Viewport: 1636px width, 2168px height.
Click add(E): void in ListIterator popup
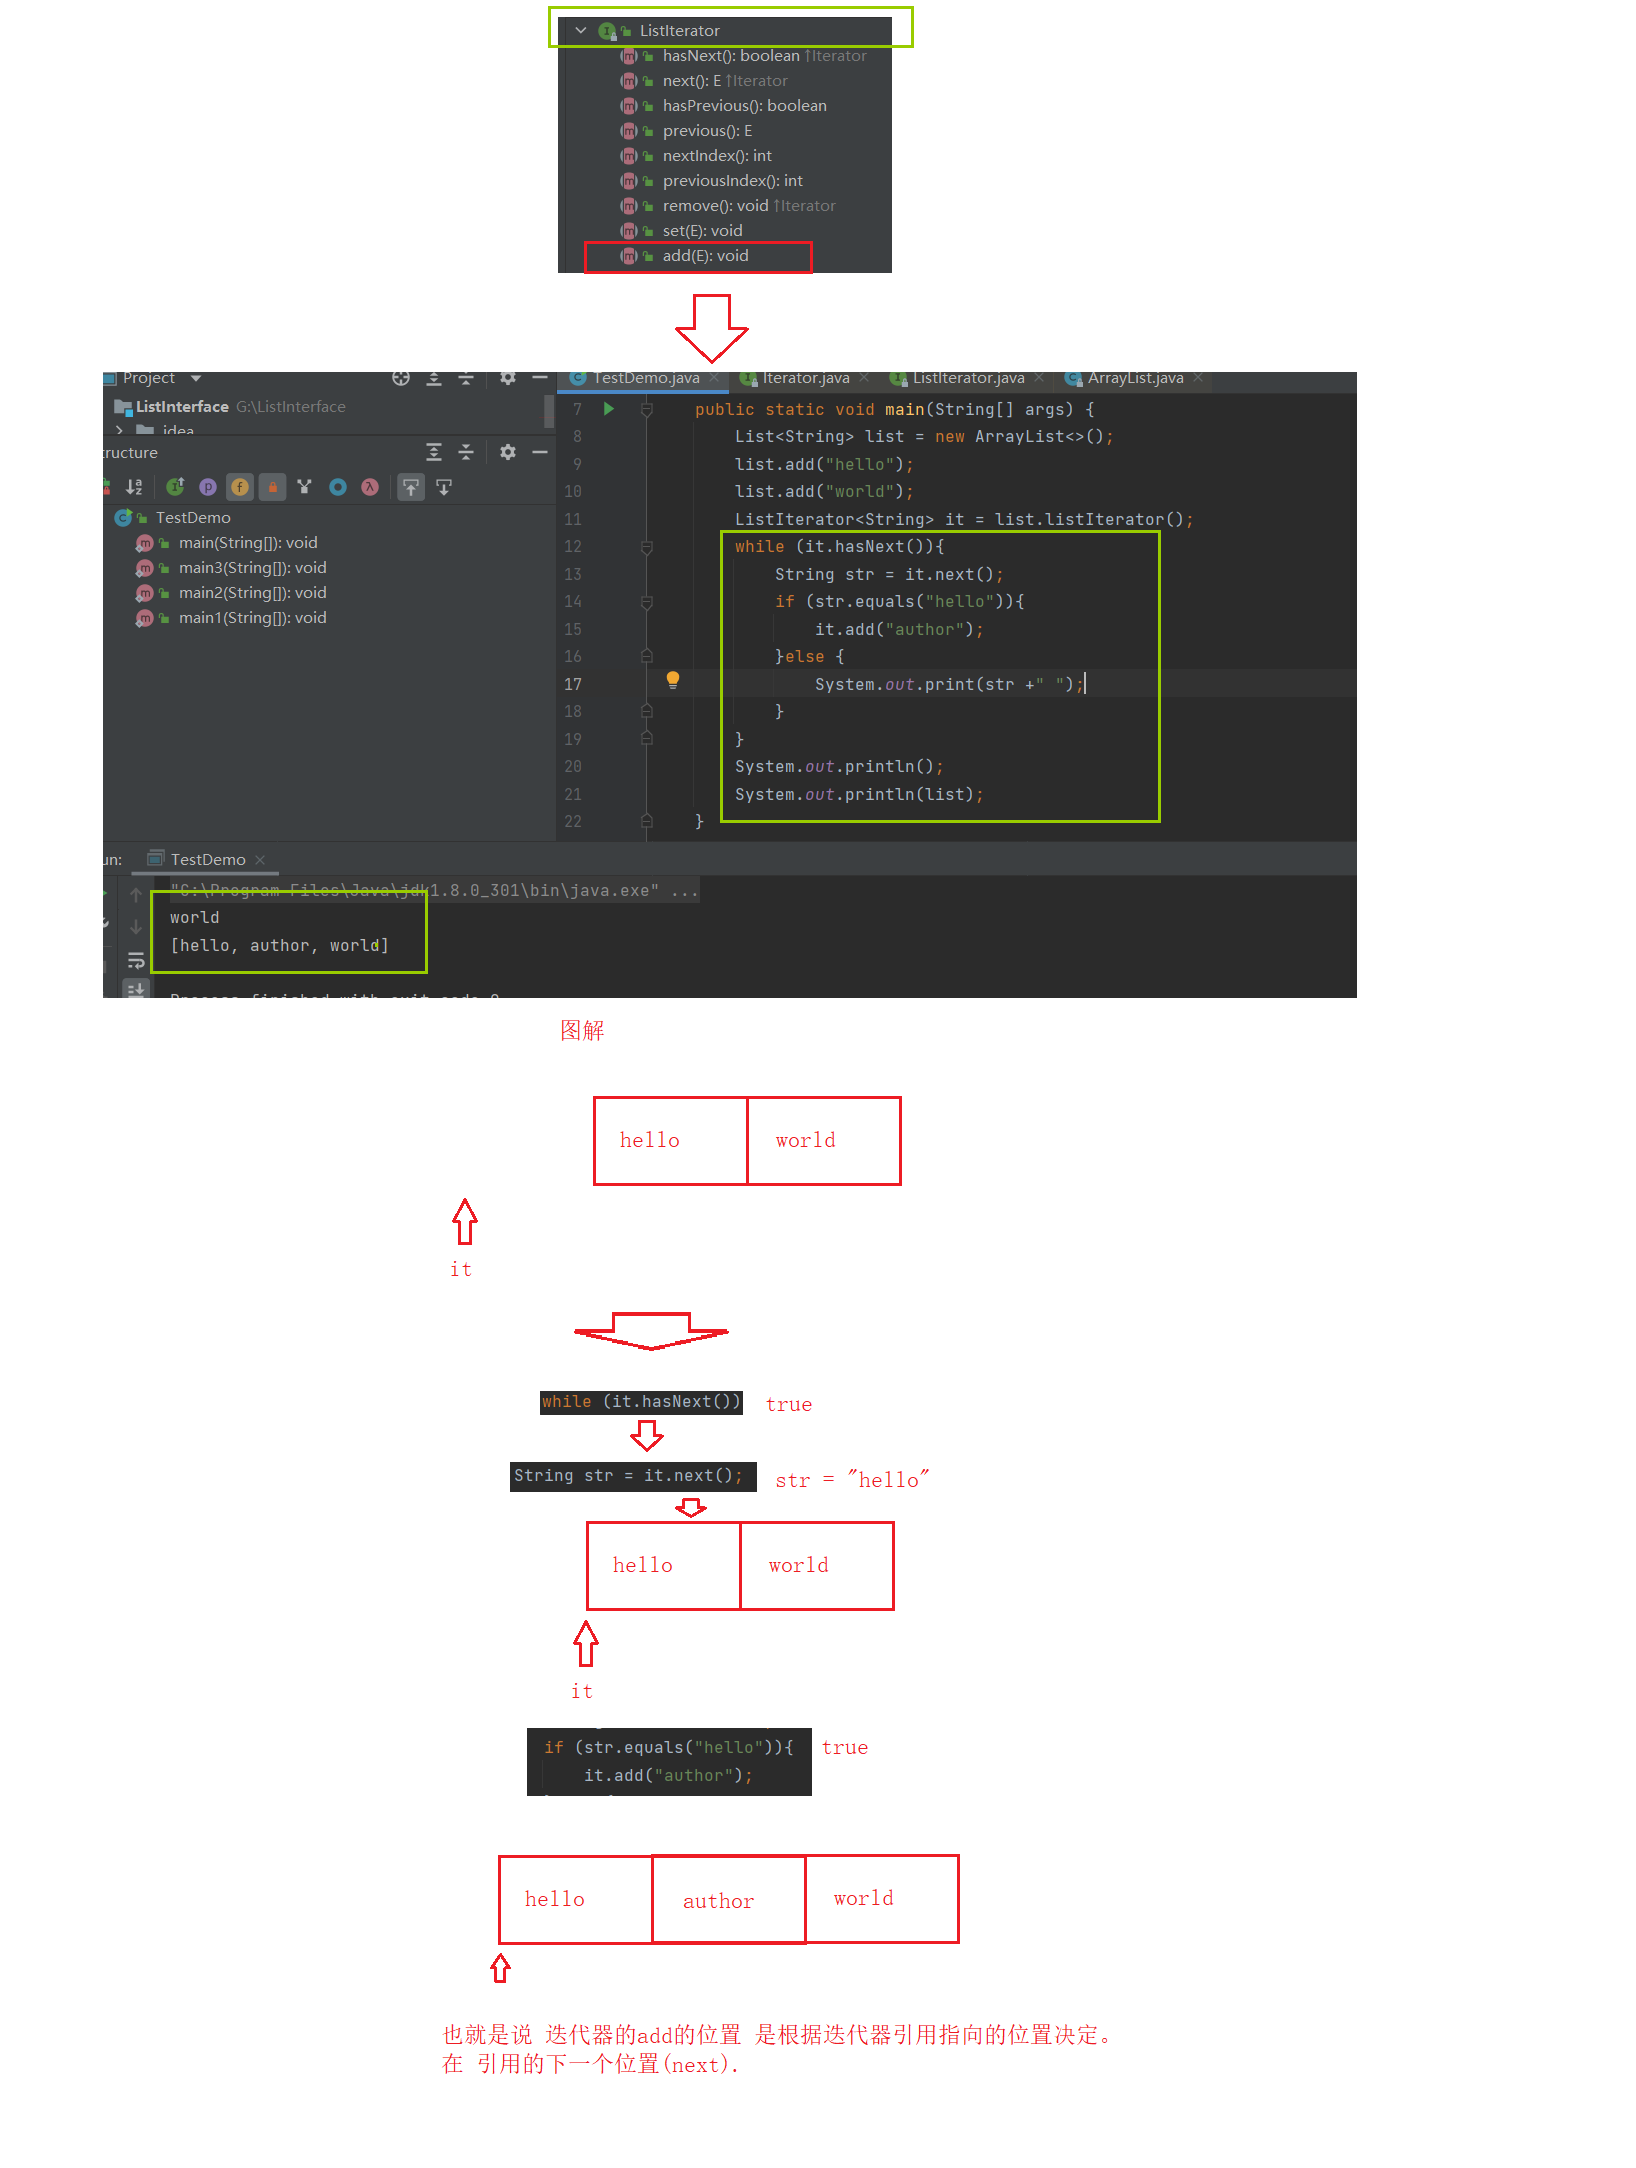(x=684, y=256)
